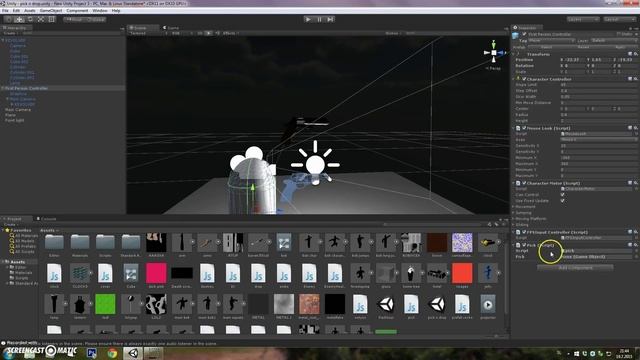This screenshot has height=360, width=640.
Task: Click the scene orientation gizmo
Action: coord(493,53)
